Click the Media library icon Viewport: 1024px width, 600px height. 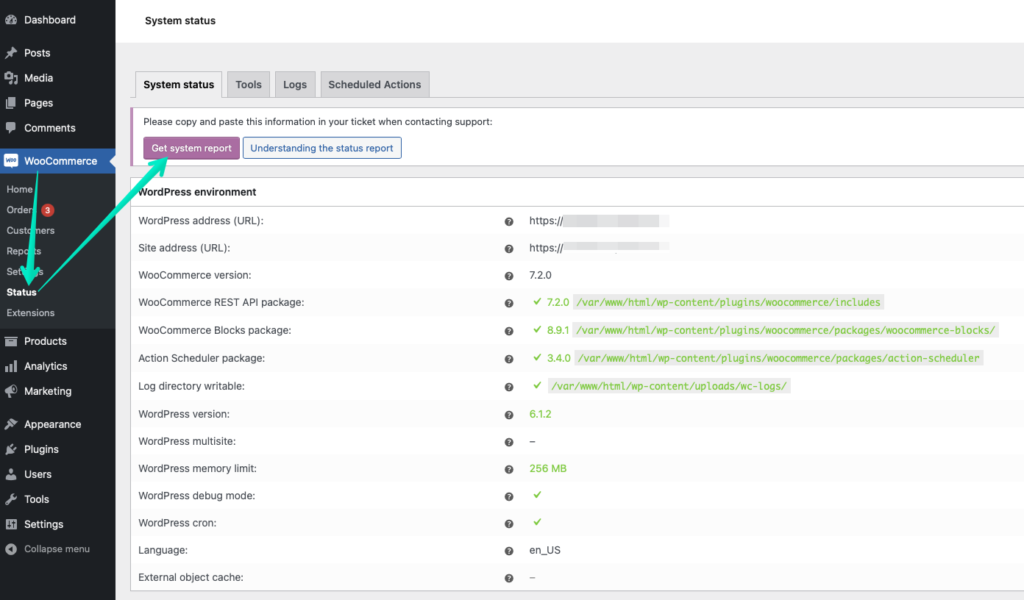(11, 78)
